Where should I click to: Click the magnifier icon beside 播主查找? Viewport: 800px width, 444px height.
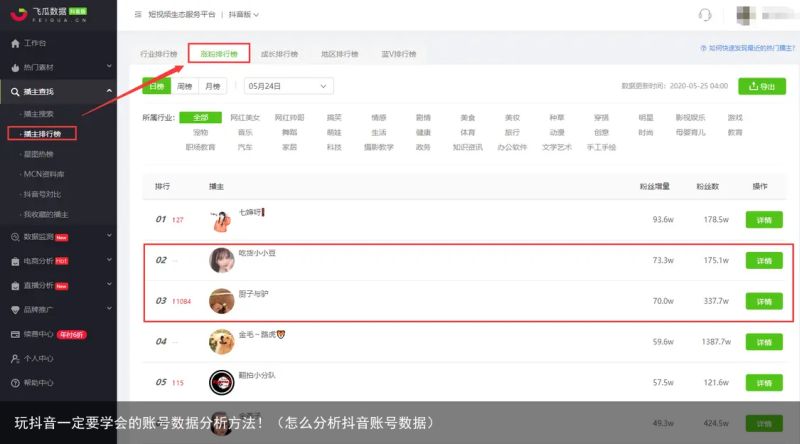[x=15, y=92]
